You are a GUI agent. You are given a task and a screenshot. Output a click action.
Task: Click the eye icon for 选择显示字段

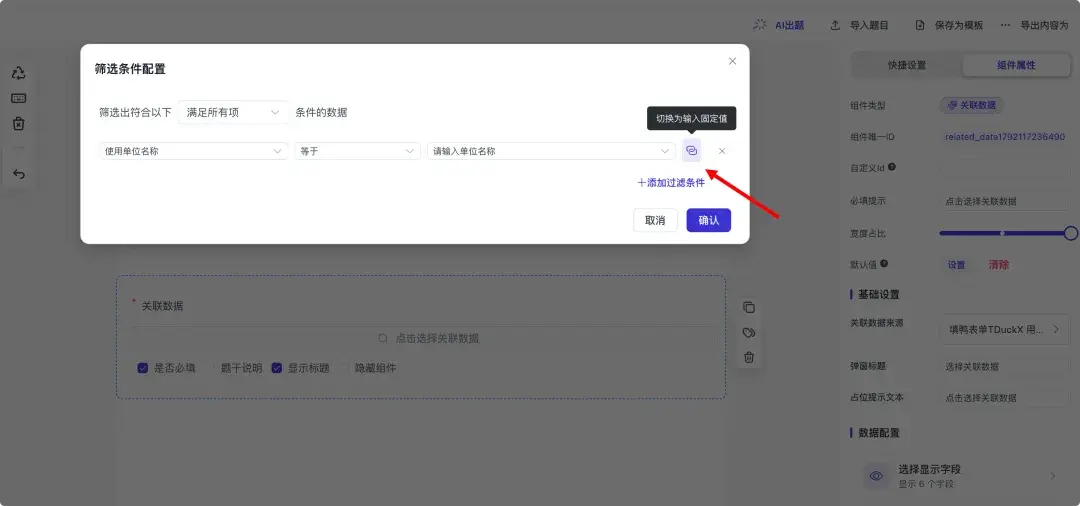(876, 476)
